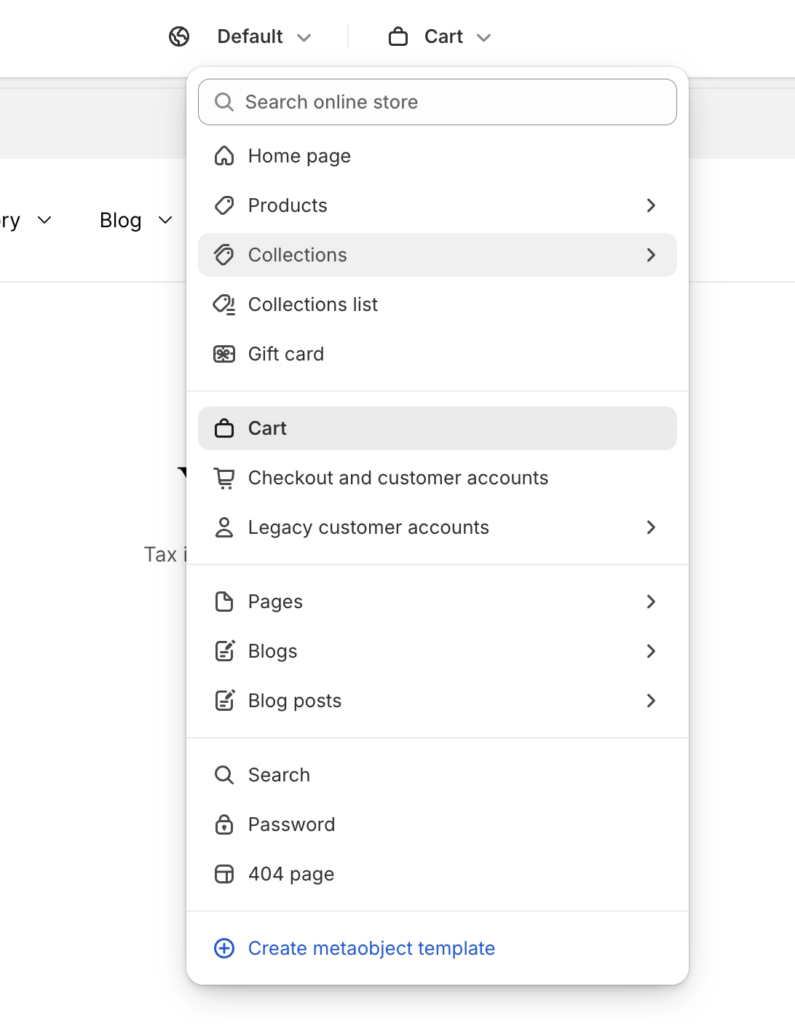The height and width of the screenshot is (1024, 795).
Task: Click the padlock icon next to Password
Action: [224, 825]
